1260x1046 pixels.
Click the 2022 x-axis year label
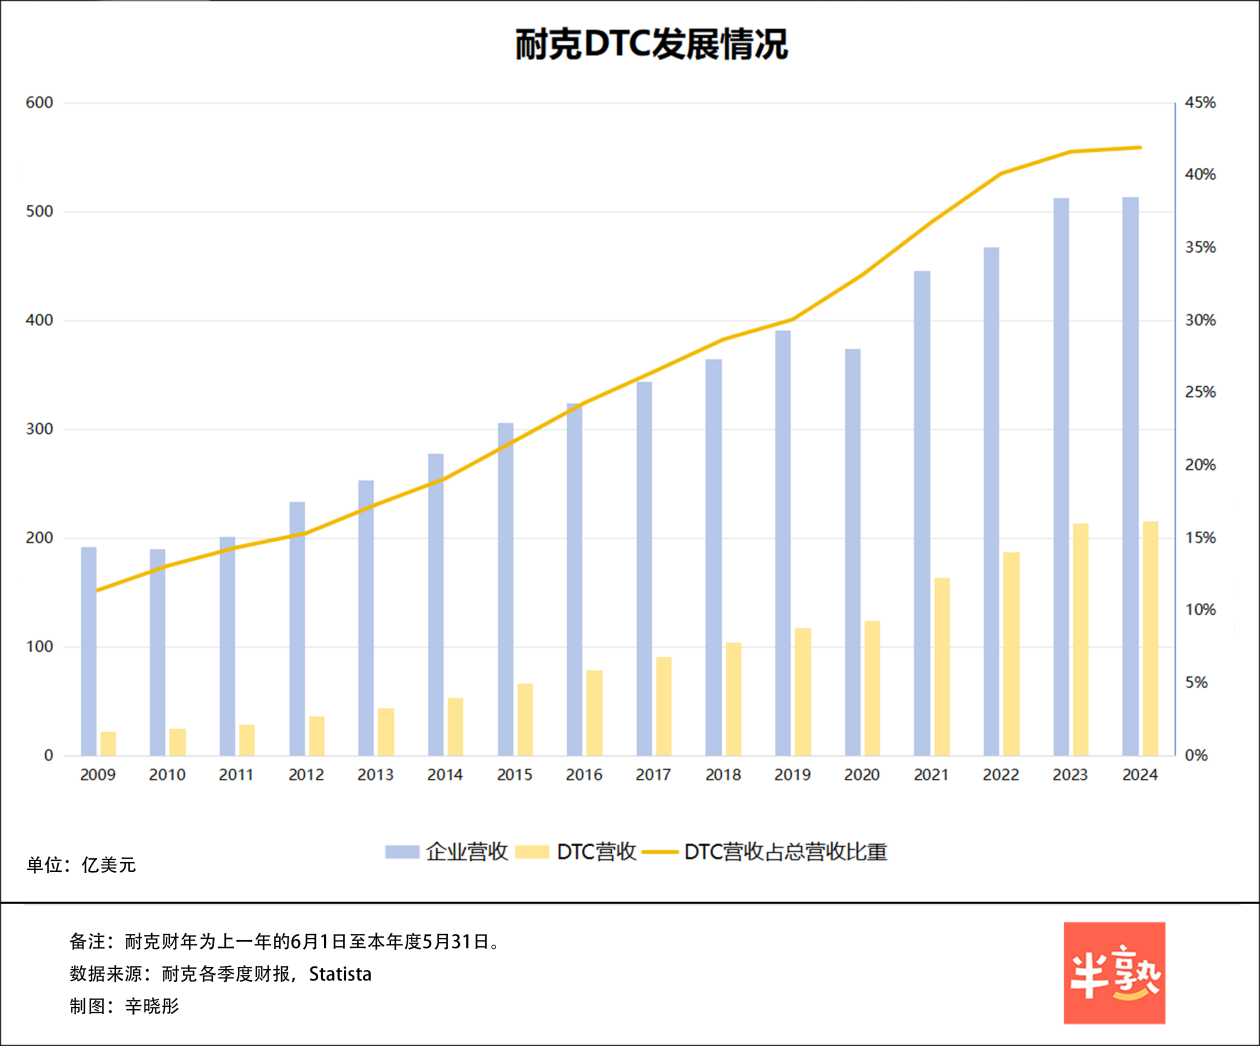(x=1001, y=775)
